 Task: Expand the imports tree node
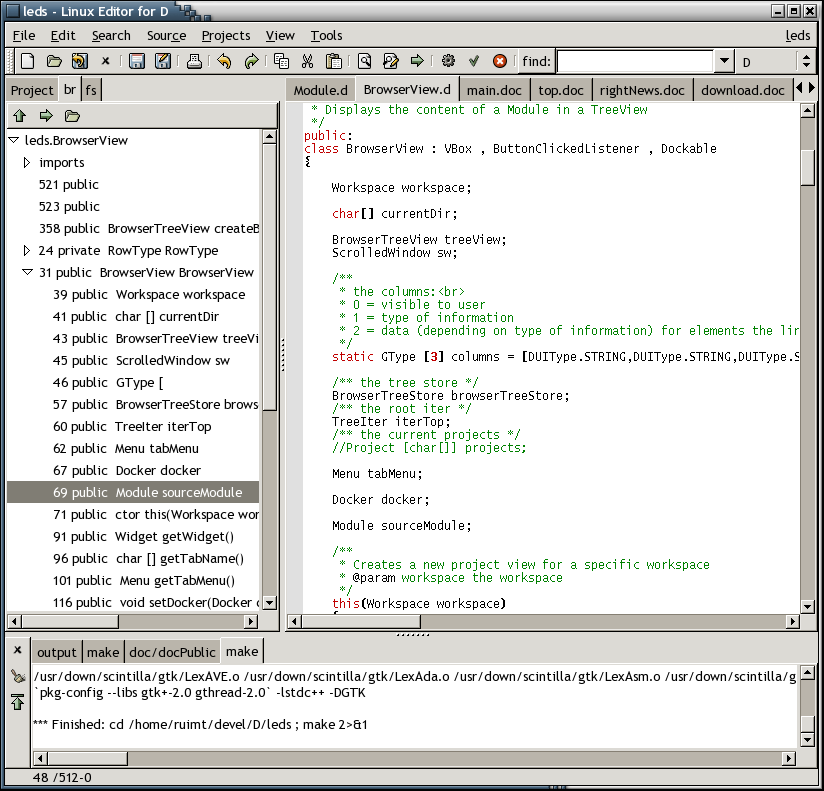click(27, 162)
